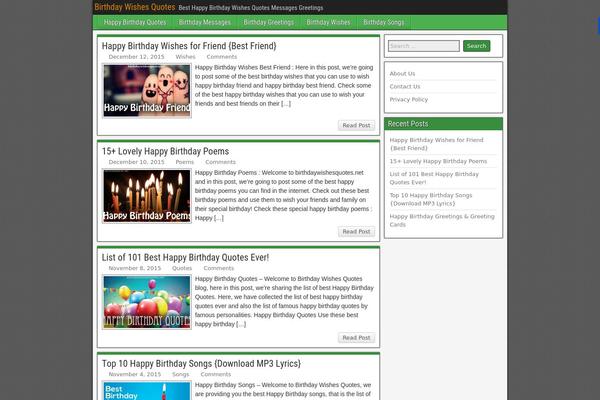Open Happy Birthday Quotes menu item
Viewport: 600px width, 400px height.
coord(135,22)
